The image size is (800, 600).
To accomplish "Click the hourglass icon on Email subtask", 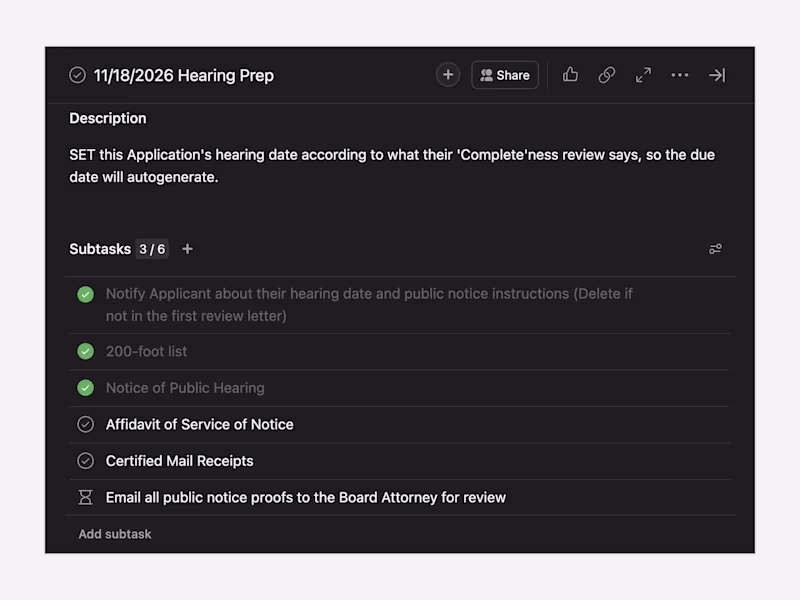I will [86, 497].
